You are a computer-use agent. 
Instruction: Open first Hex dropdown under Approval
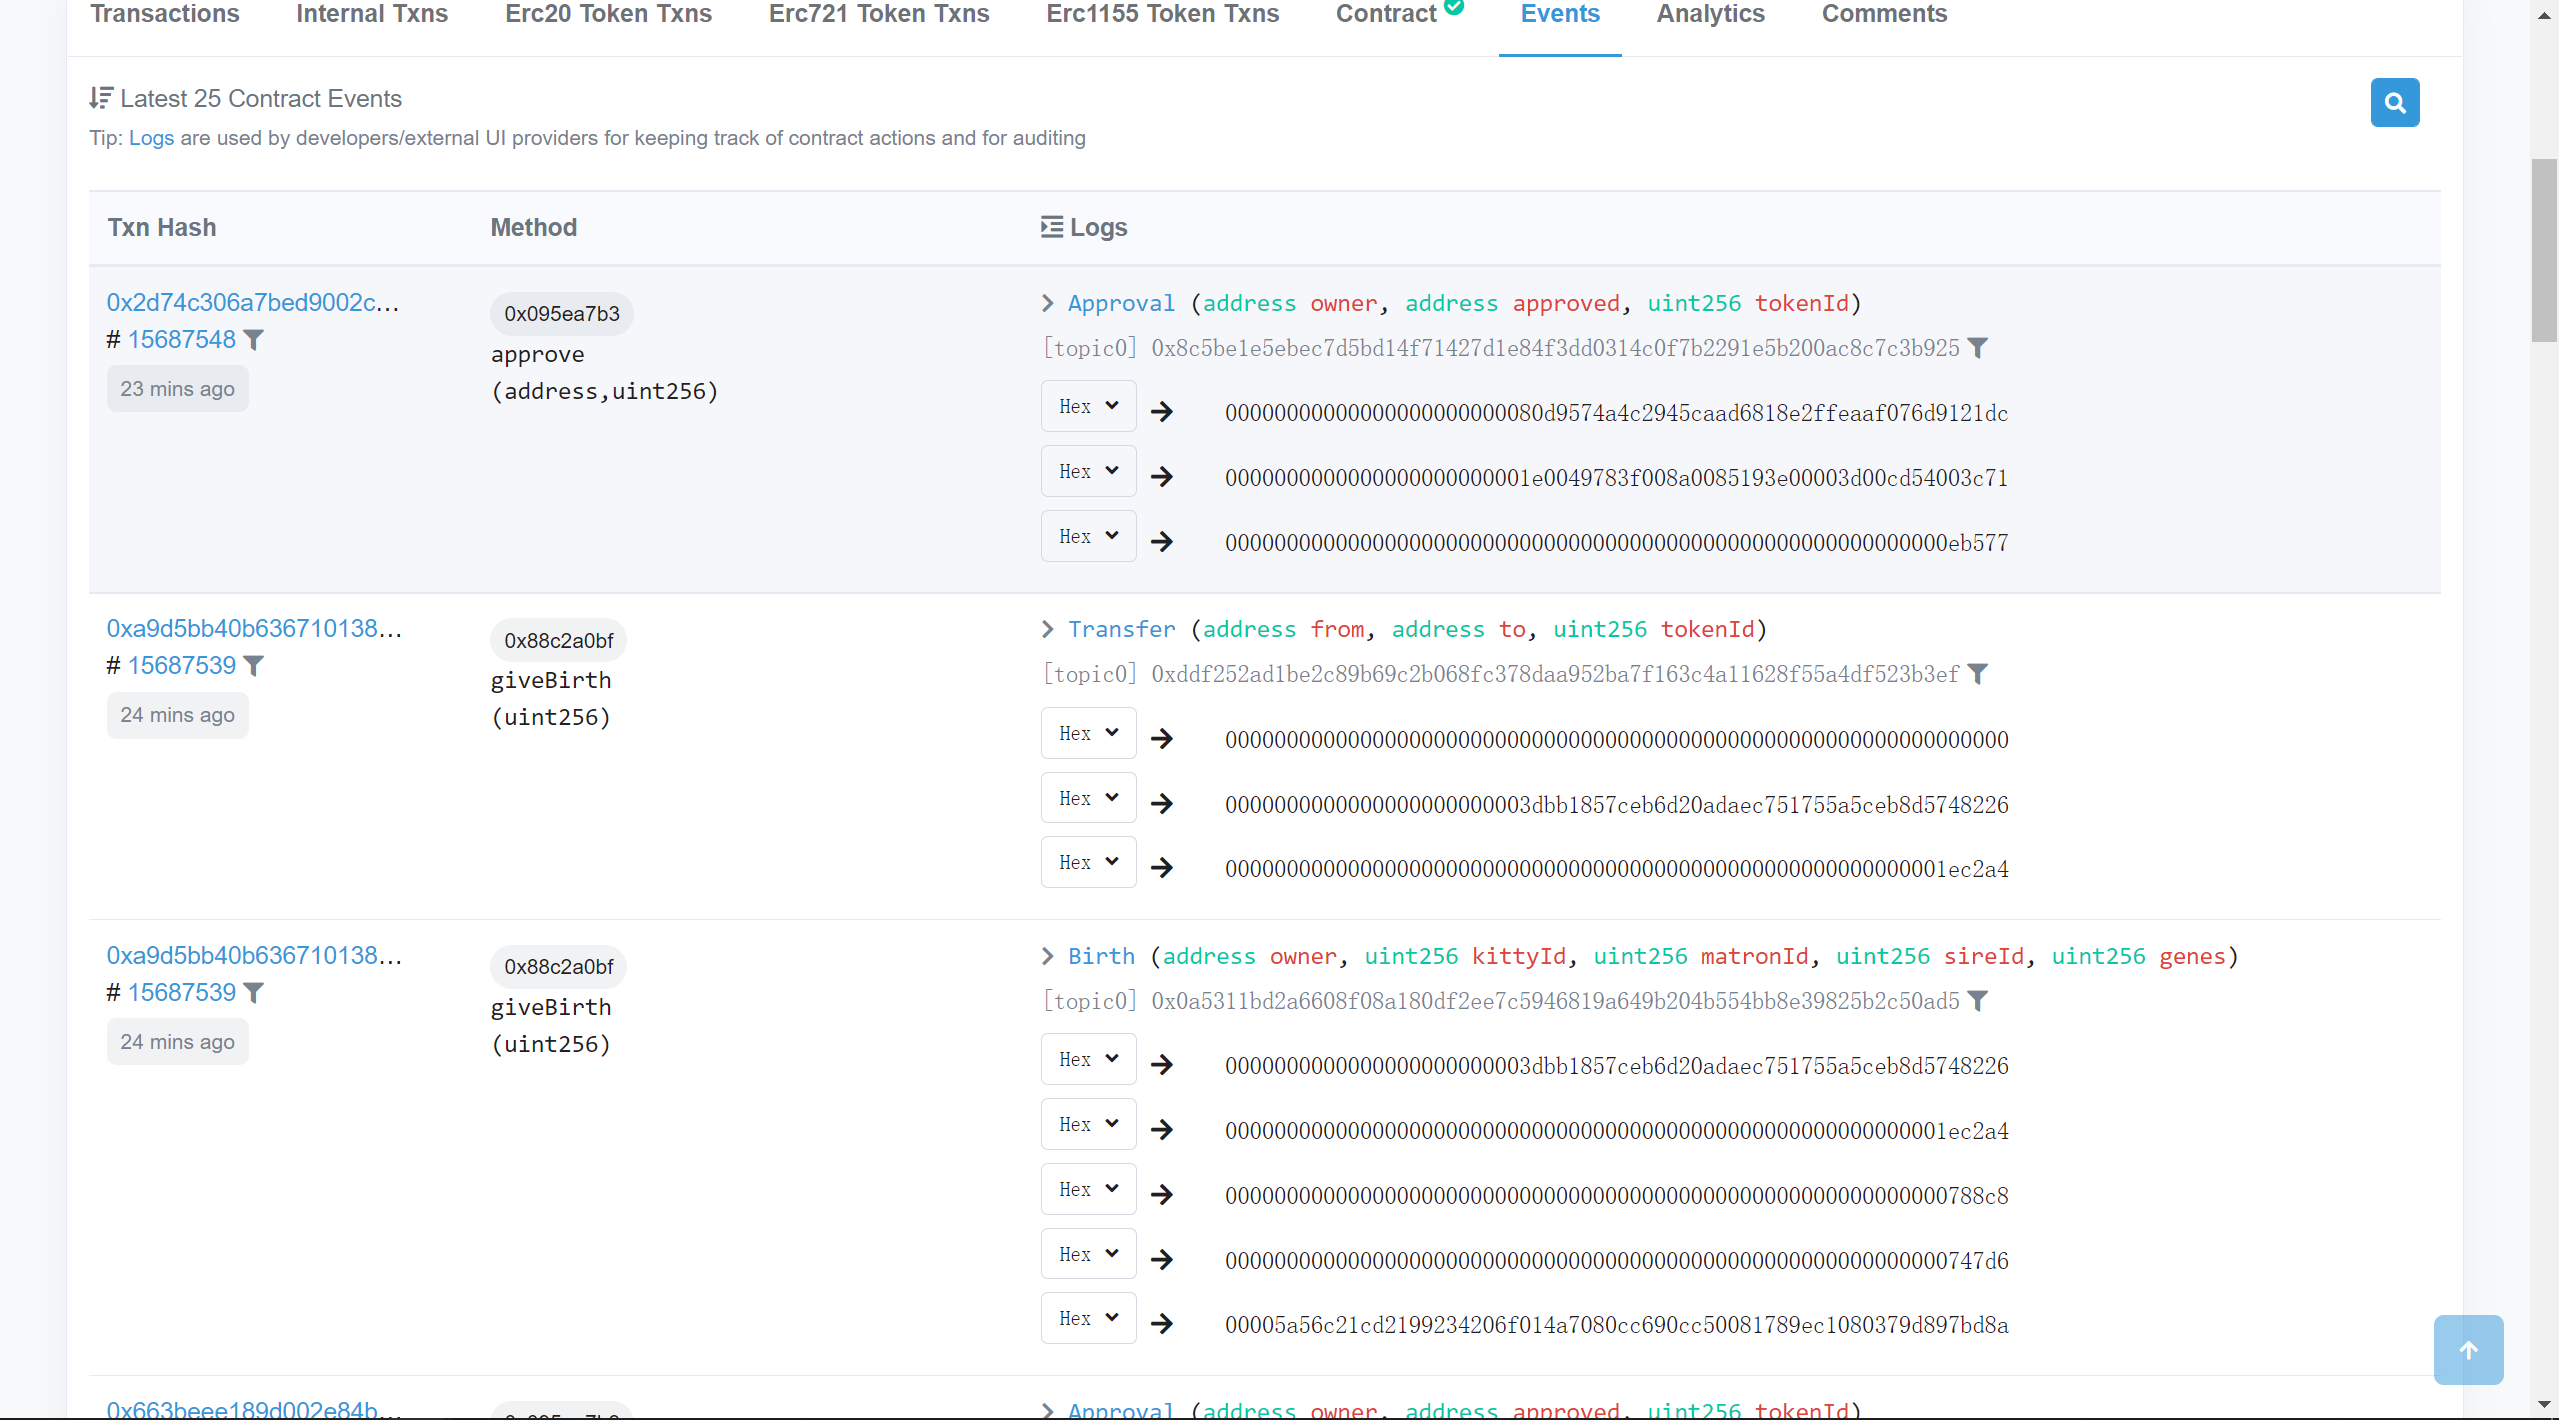[1088, 406]
